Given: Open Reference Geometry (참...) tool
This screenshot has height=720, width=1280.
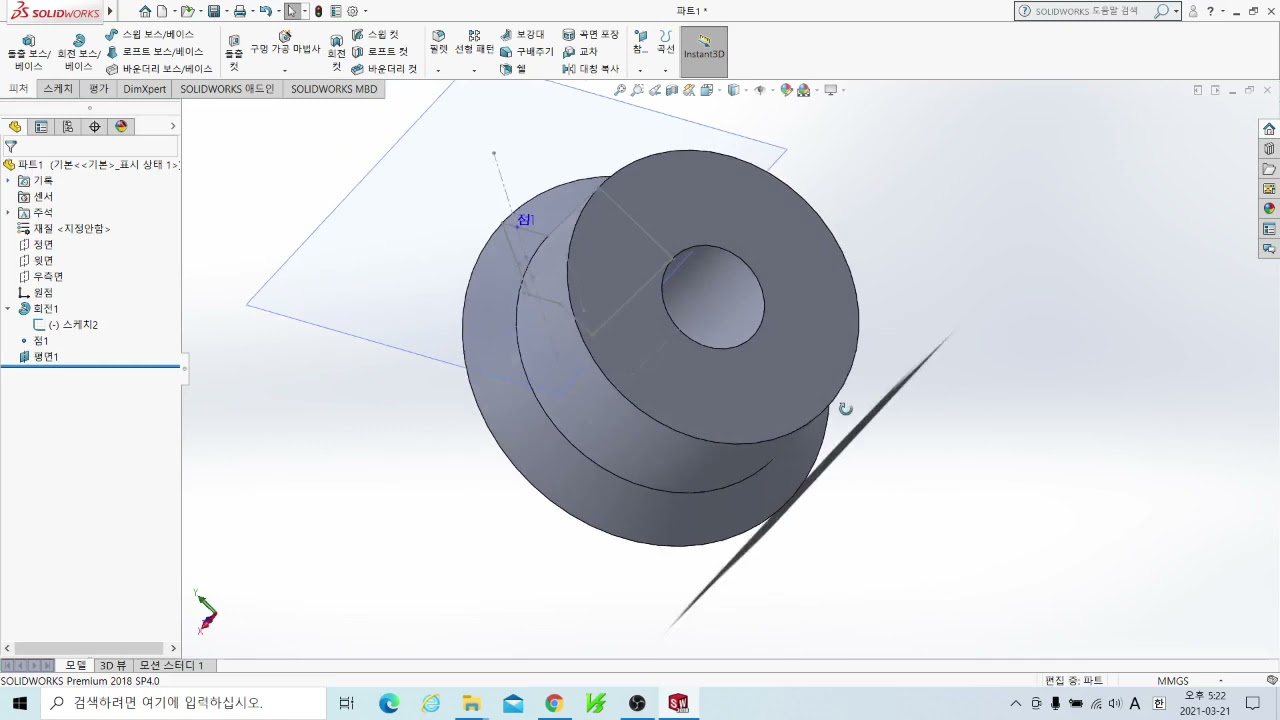Looking at the screenshot, I should tap(640, 42).
